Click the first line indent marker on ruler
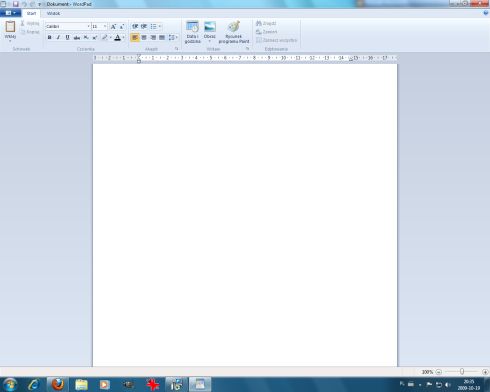The width and height of the screenshot is (490, 392). 139,56
